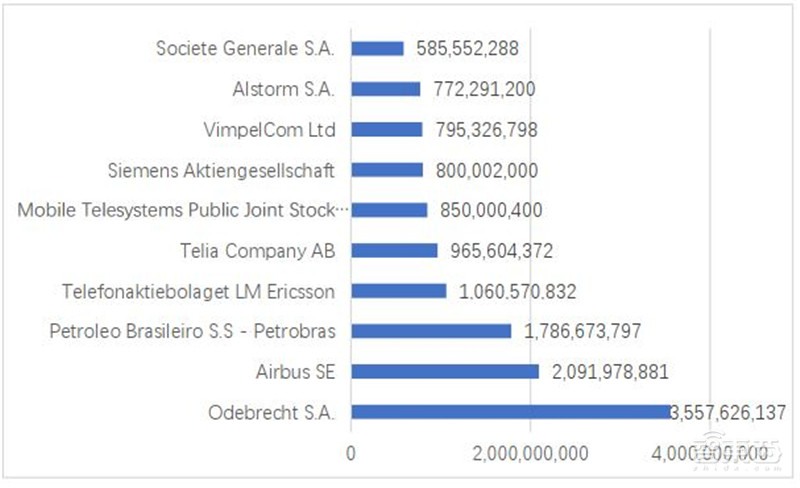Click the Odebrecht S.A. bar
Viewport: 800px width, 488px height.
(x=510, y=412)
